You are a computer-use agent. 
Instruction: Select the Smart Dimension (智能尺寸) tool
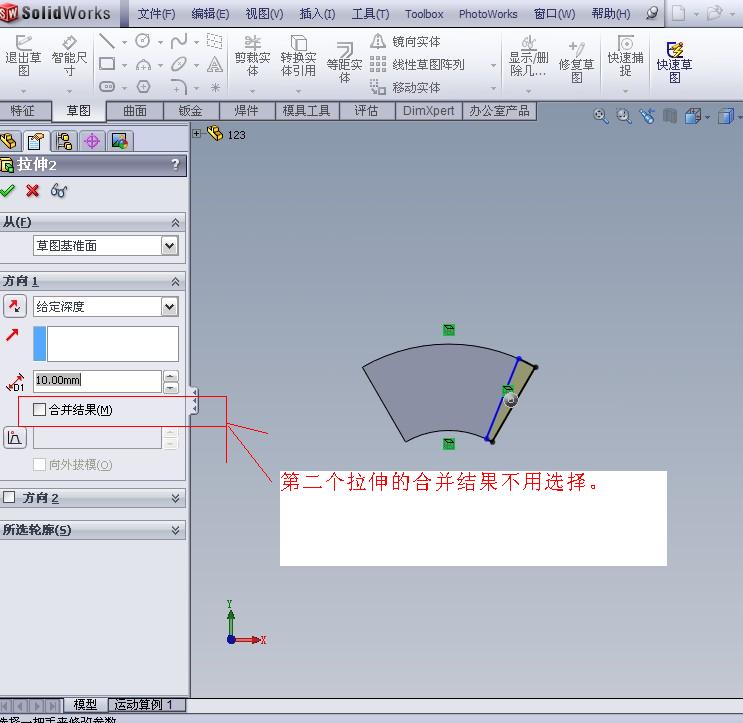click(x=69, y=56)
